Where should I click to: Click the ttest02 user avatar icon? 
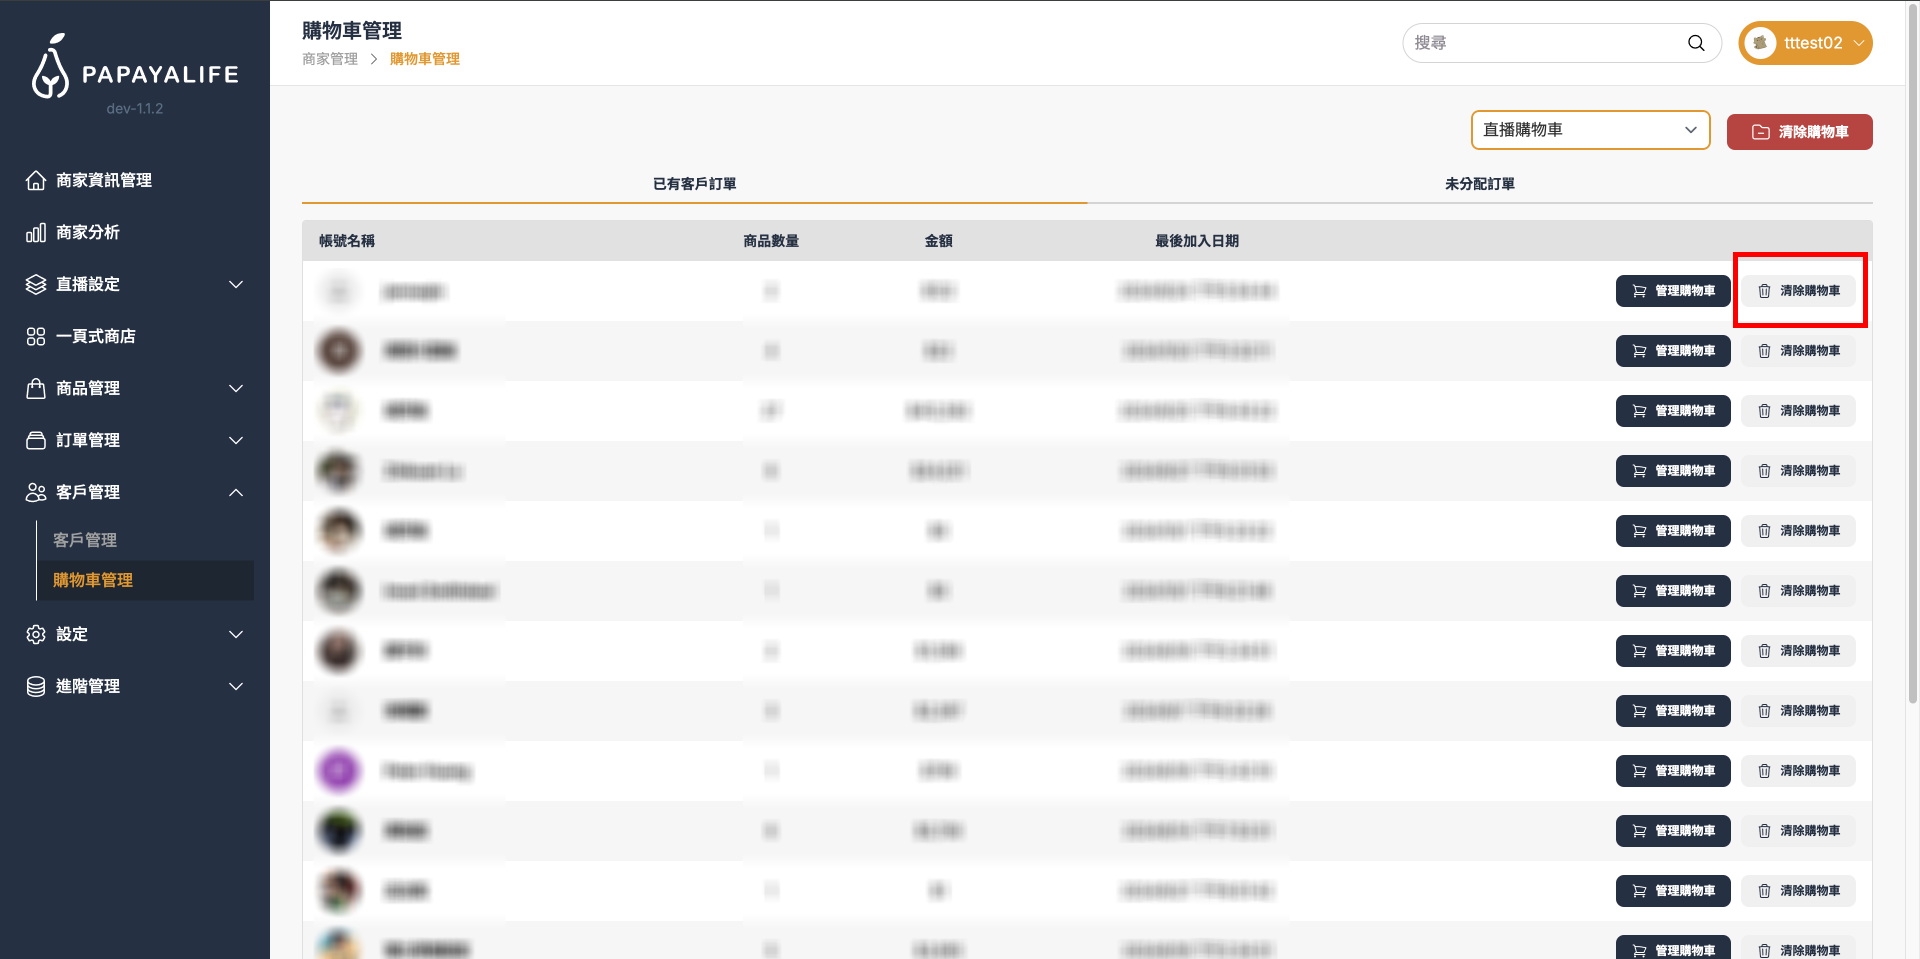point(1760,43)
